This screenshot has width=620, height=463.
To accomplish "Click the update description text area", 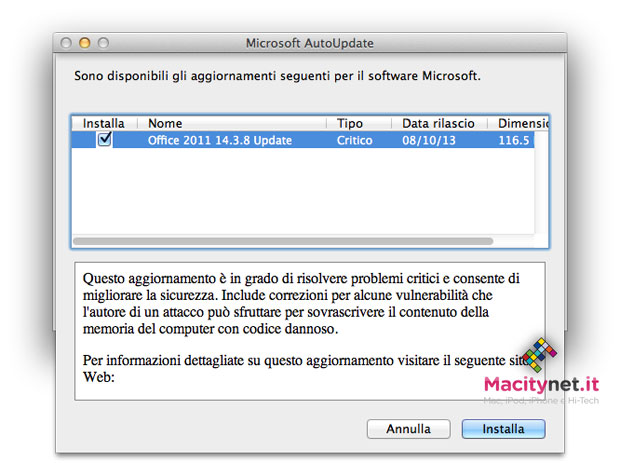I will [x=310, y=331].
